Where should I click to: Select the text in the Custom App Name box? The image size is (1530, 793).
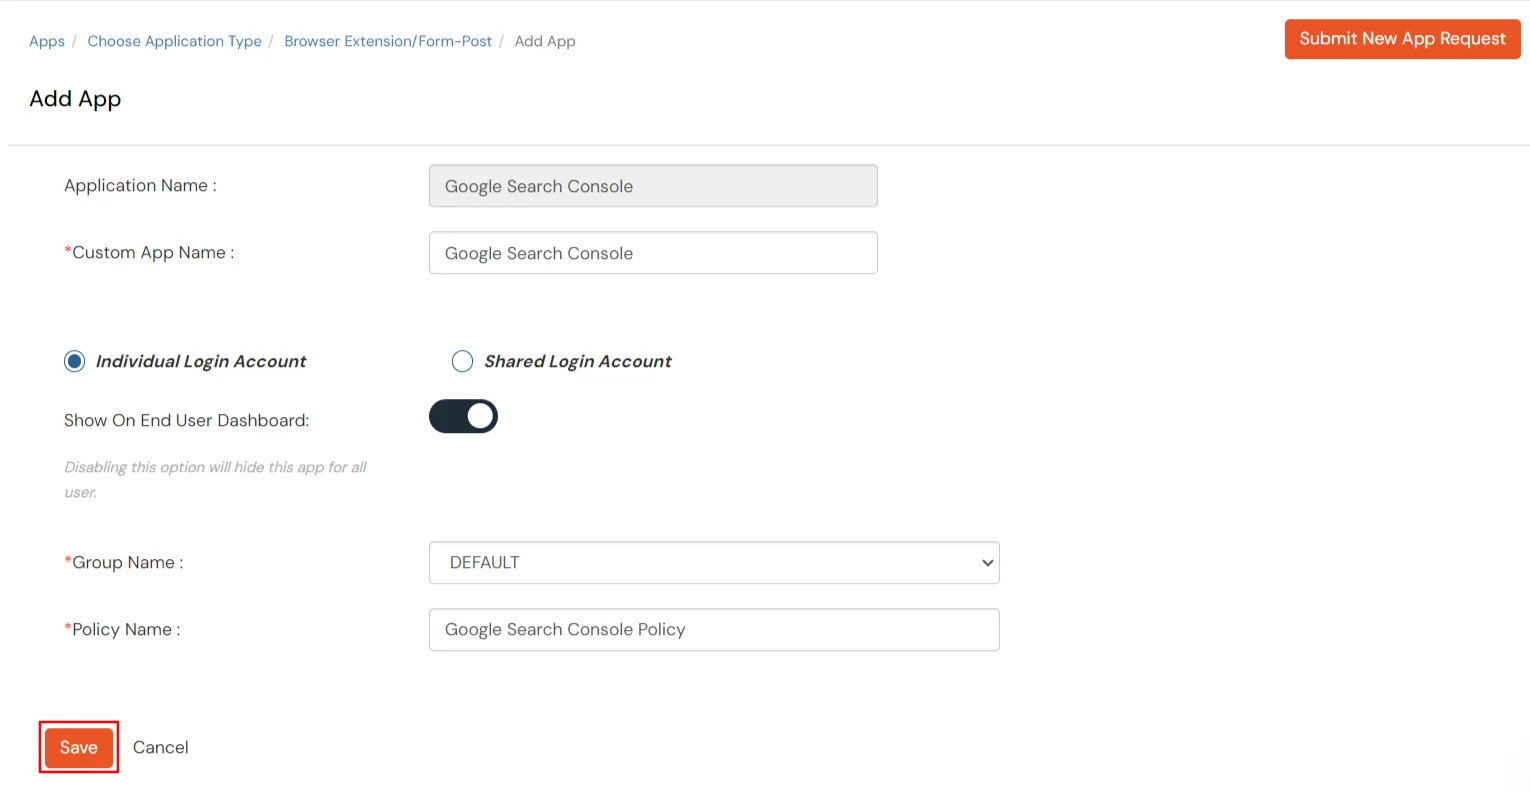pyautogui.click(x=653, y=253)
